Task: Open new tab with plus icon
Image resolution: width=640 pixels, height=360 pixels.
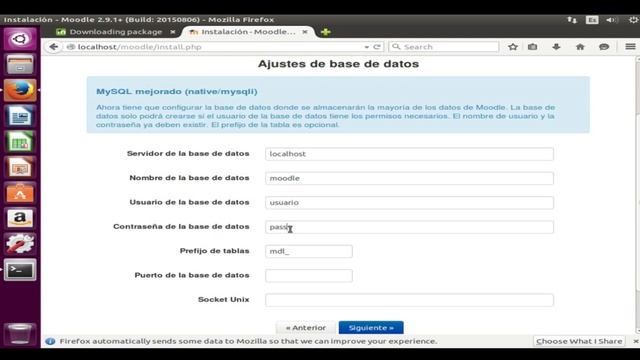Action: tap(325, 32)
